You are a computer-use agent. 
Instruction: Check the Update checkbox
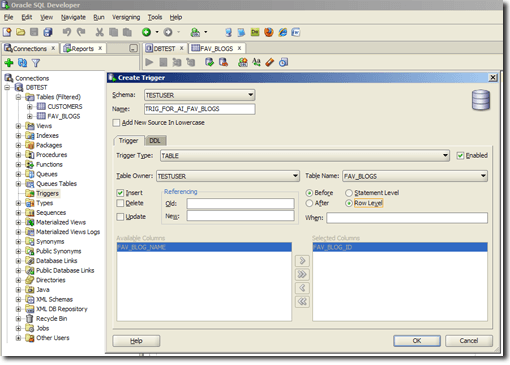(120, 217)
